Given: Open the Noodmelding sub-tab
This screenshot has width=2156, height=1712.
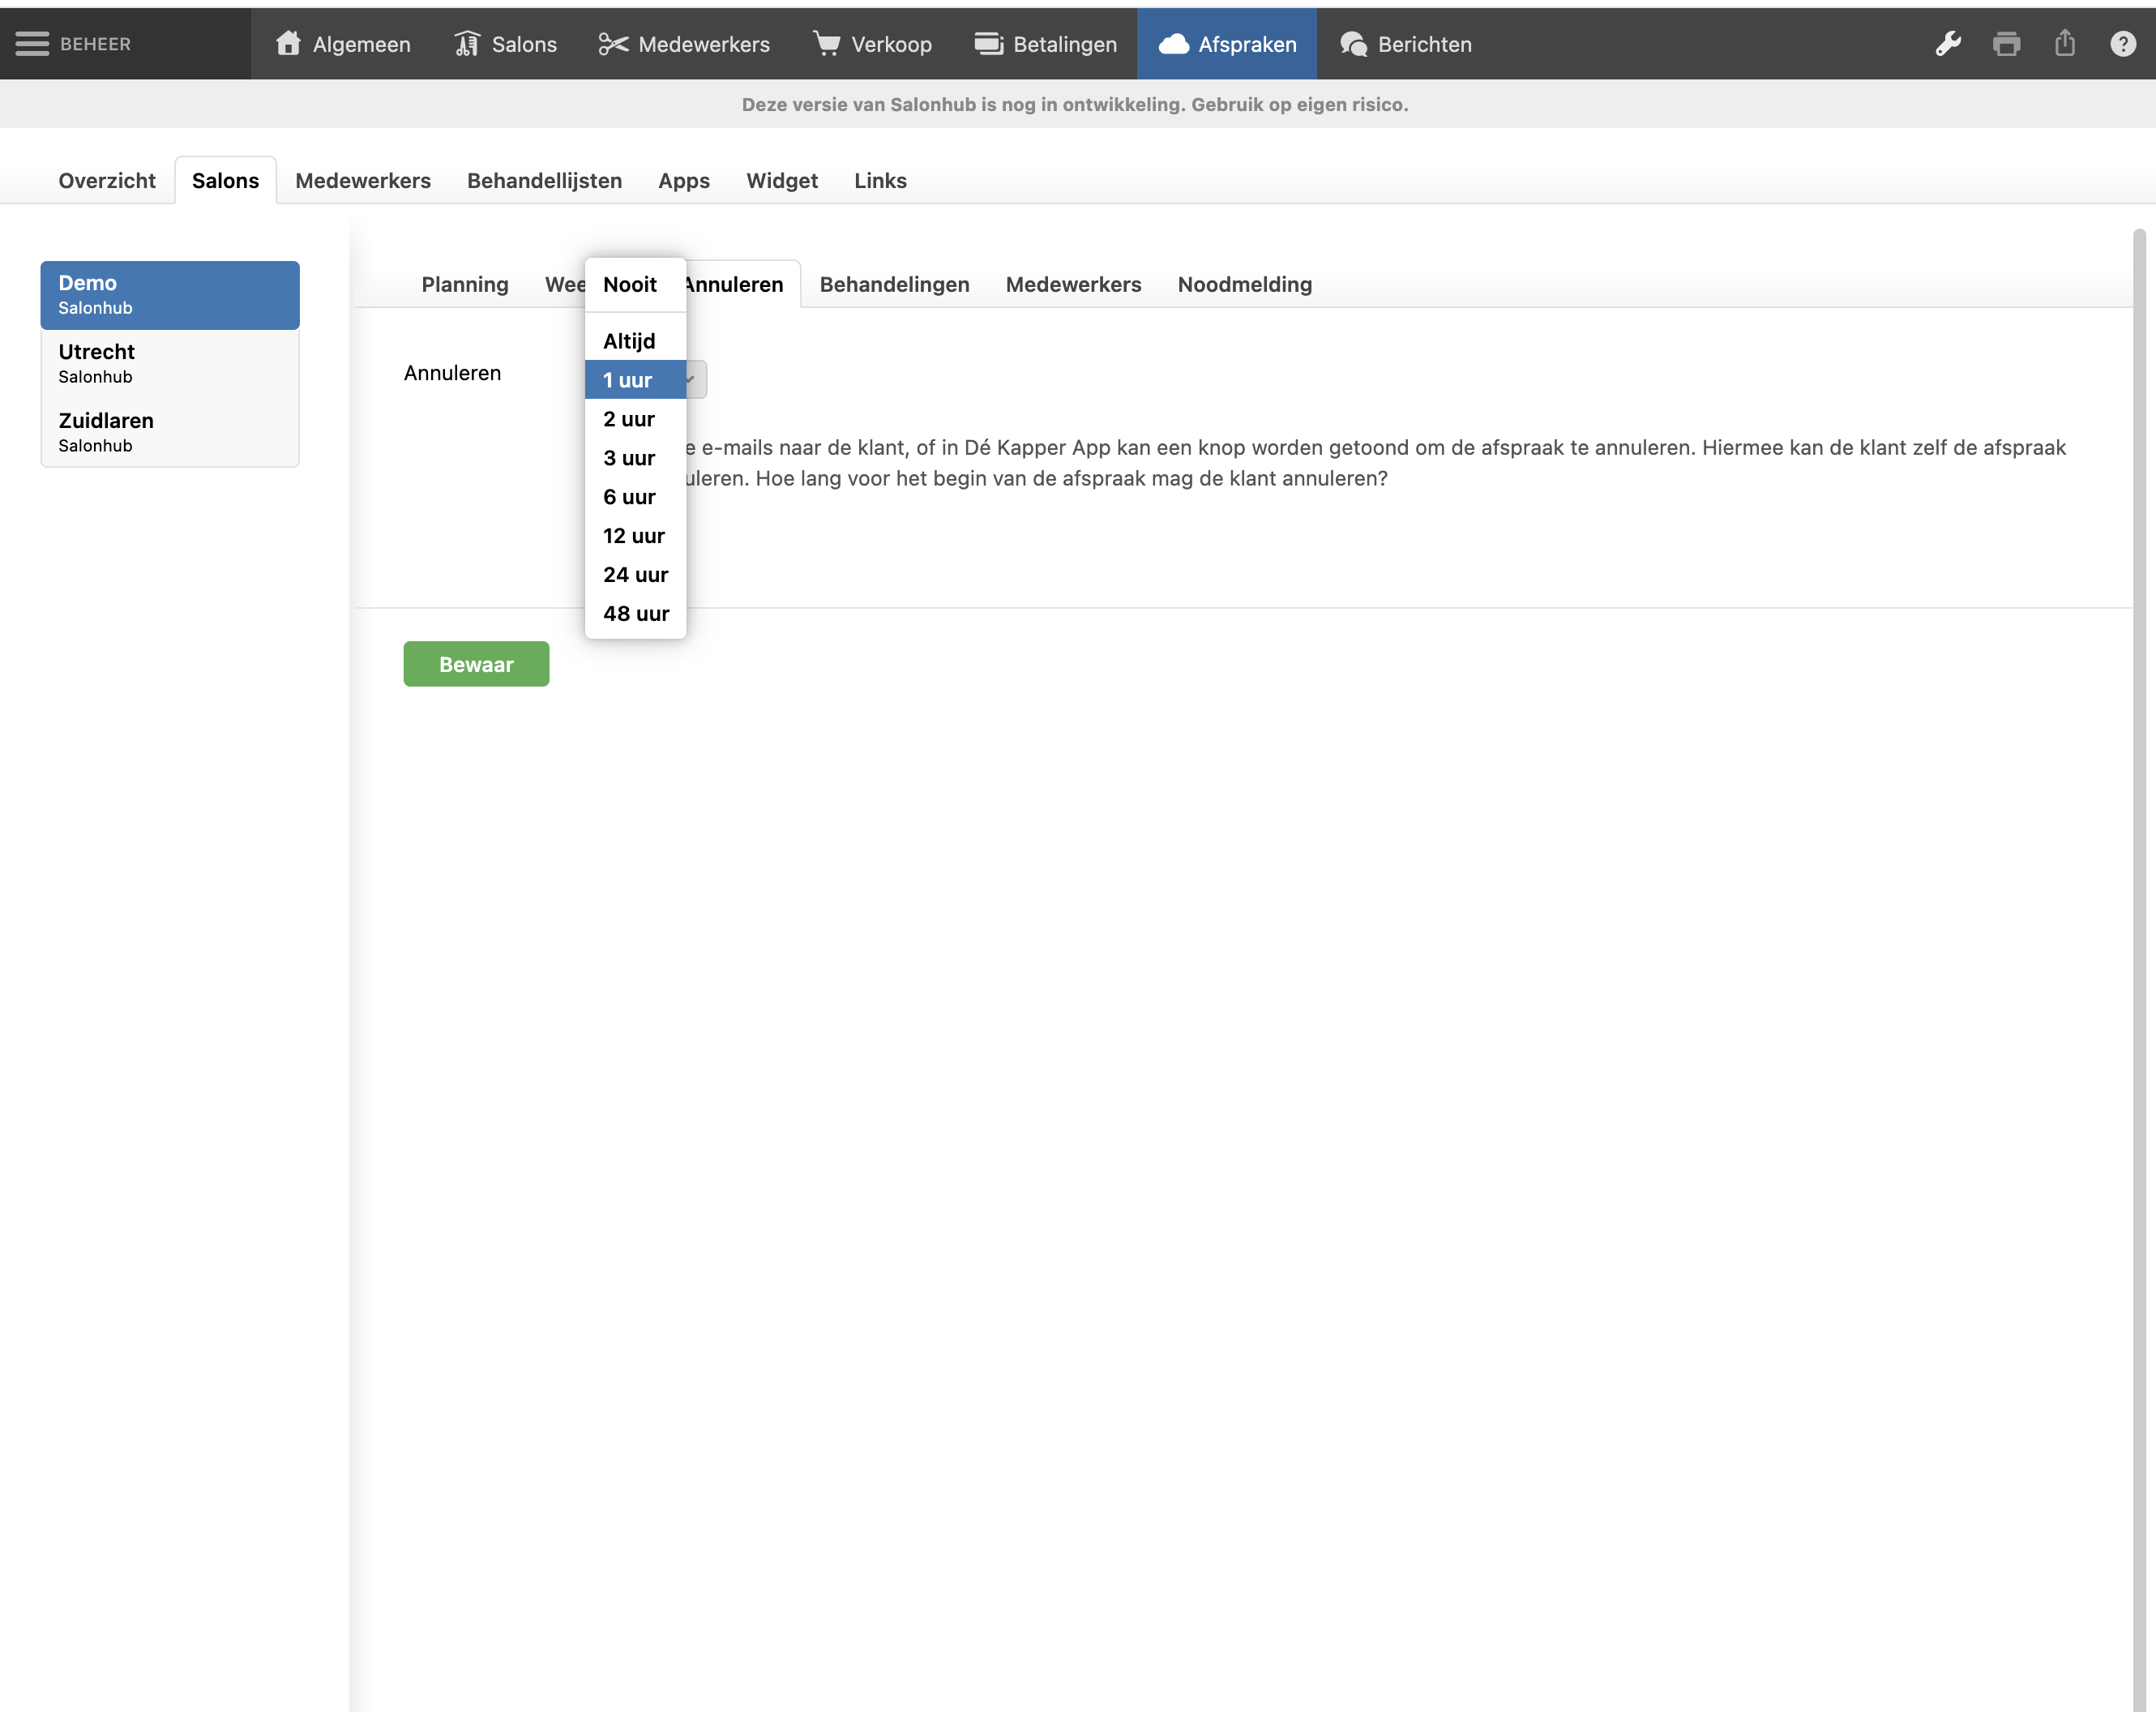Looking at the screenshot, I should click(x=1244, y=285).
